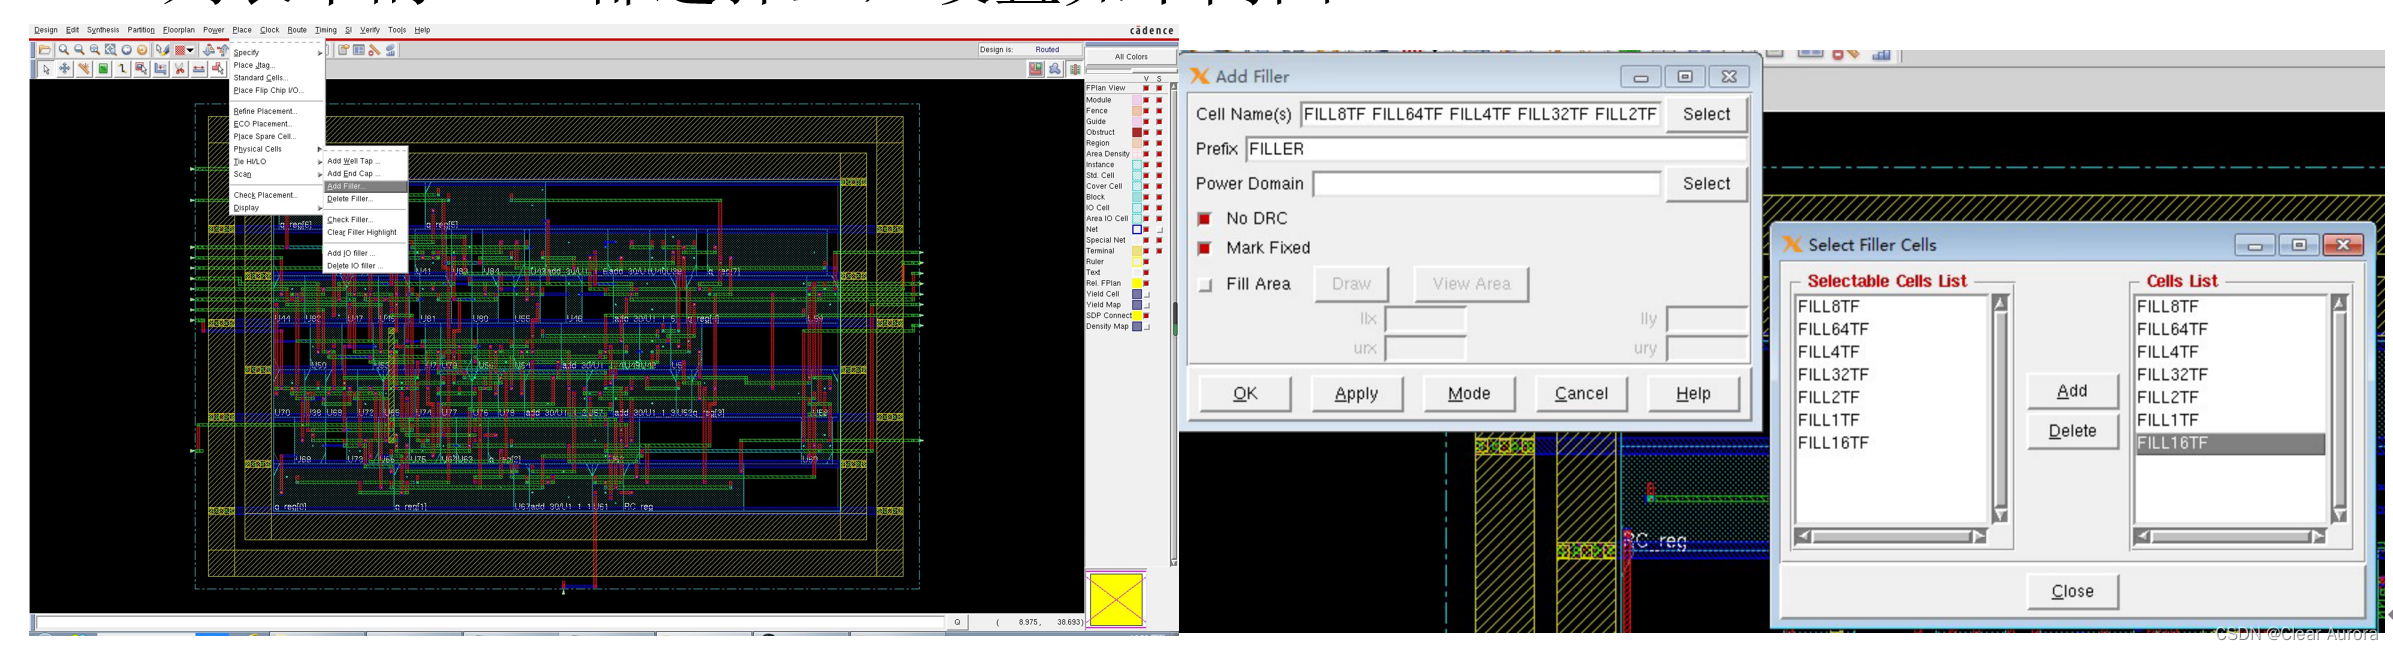The image size is (2393, 650).
Task: Select FILL32TF in the Cells List
Action: (x=2171, y=375)
